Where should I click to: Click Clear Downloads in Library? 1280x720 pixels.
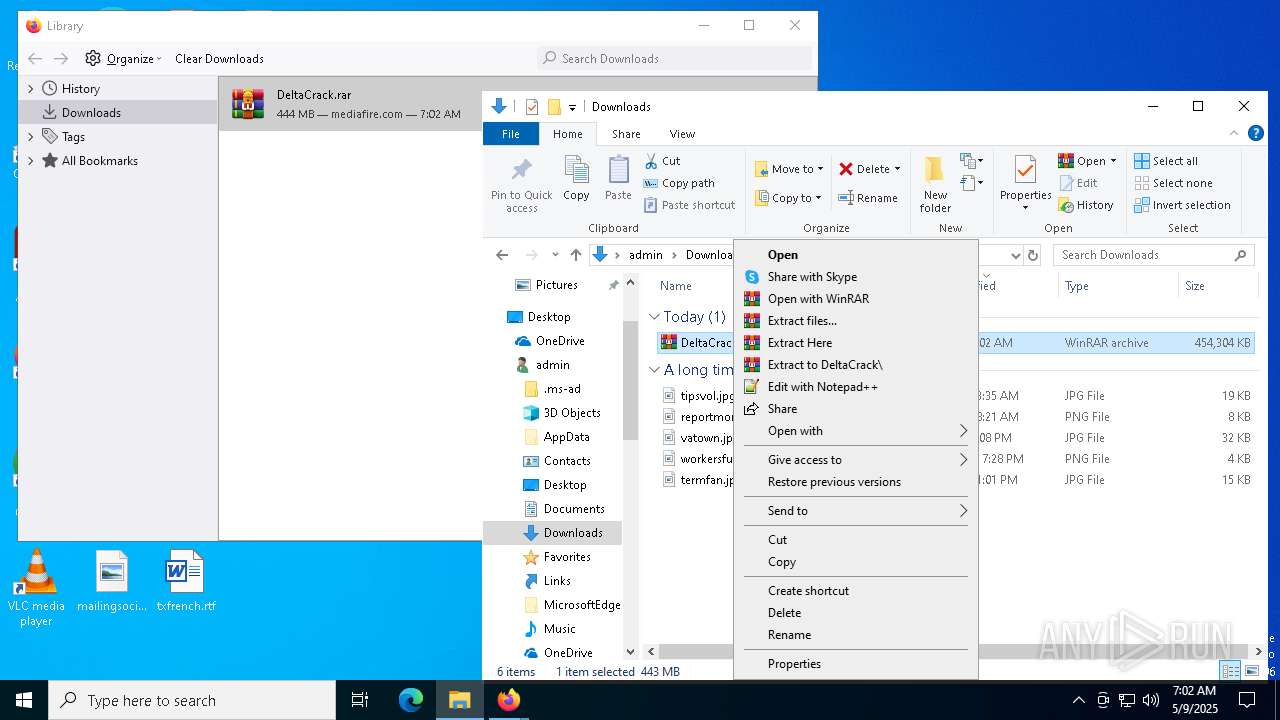[219, 58]
